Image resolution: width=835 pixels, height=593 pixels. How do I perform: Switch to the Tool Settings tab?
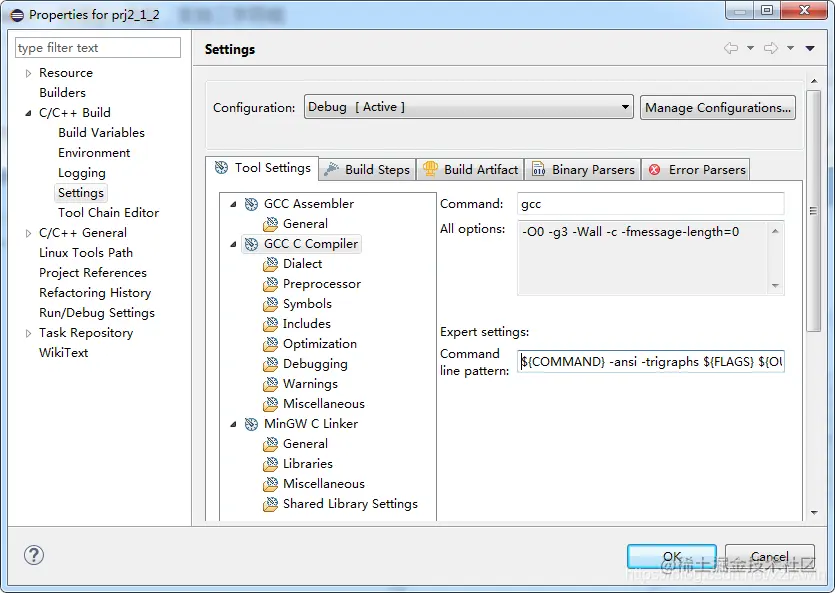tap(263, 168)
